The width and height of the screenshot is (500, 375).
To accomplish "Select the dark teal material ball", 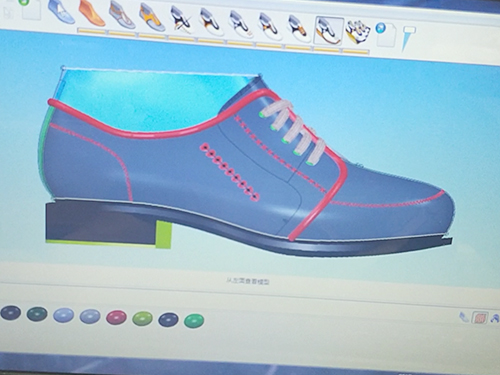I will point(37,314).
